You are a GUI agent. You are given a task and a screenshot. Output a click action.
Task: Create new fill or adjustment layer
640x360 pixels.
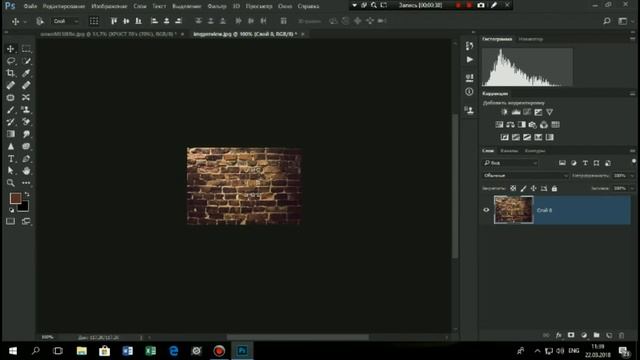(x=584, y=335)
